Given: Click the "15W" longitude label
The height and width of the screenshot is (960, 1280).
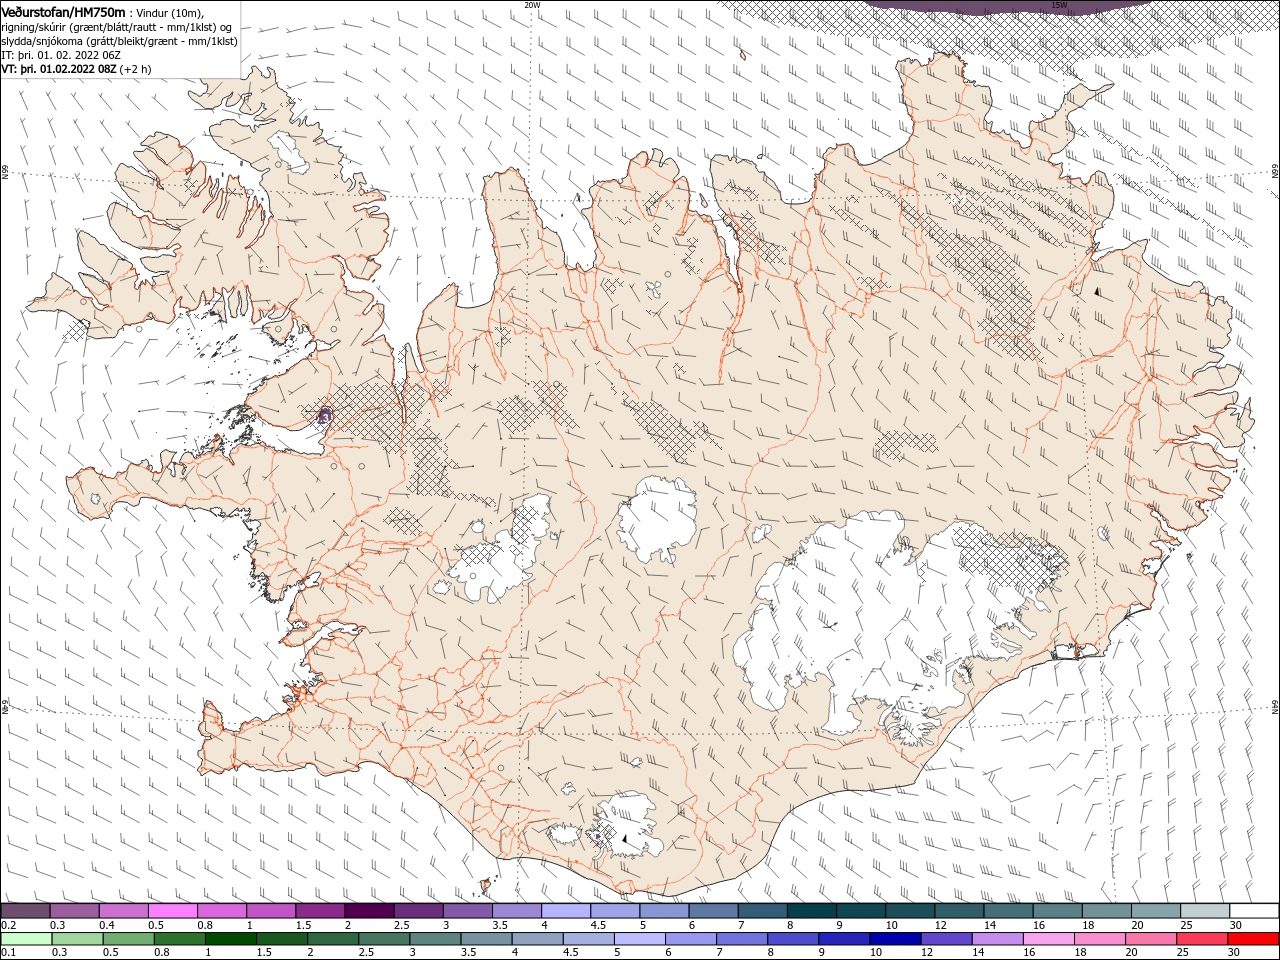Looking at the screenshot, I should (x=1058, y=5).
